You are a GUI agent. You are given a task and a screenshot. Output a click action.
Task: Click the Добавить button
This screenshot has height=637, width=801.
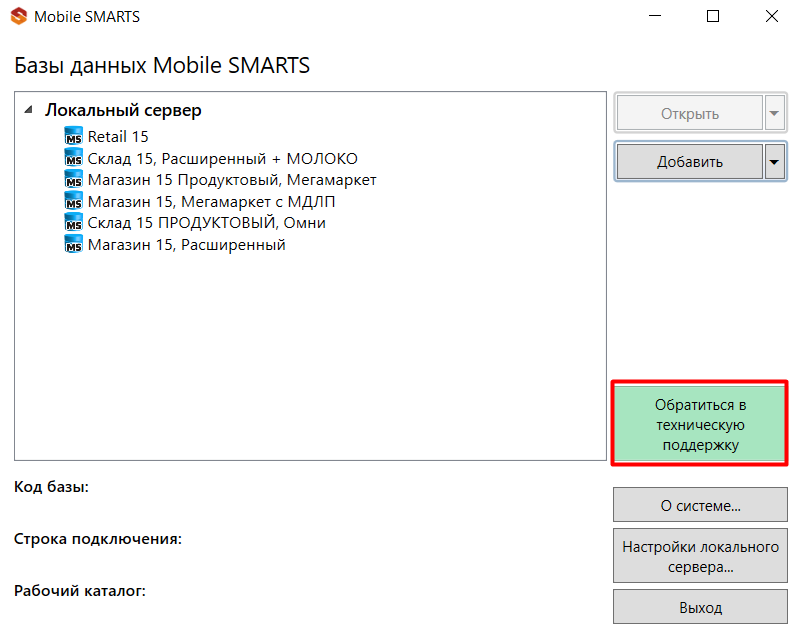coord(690,162)
